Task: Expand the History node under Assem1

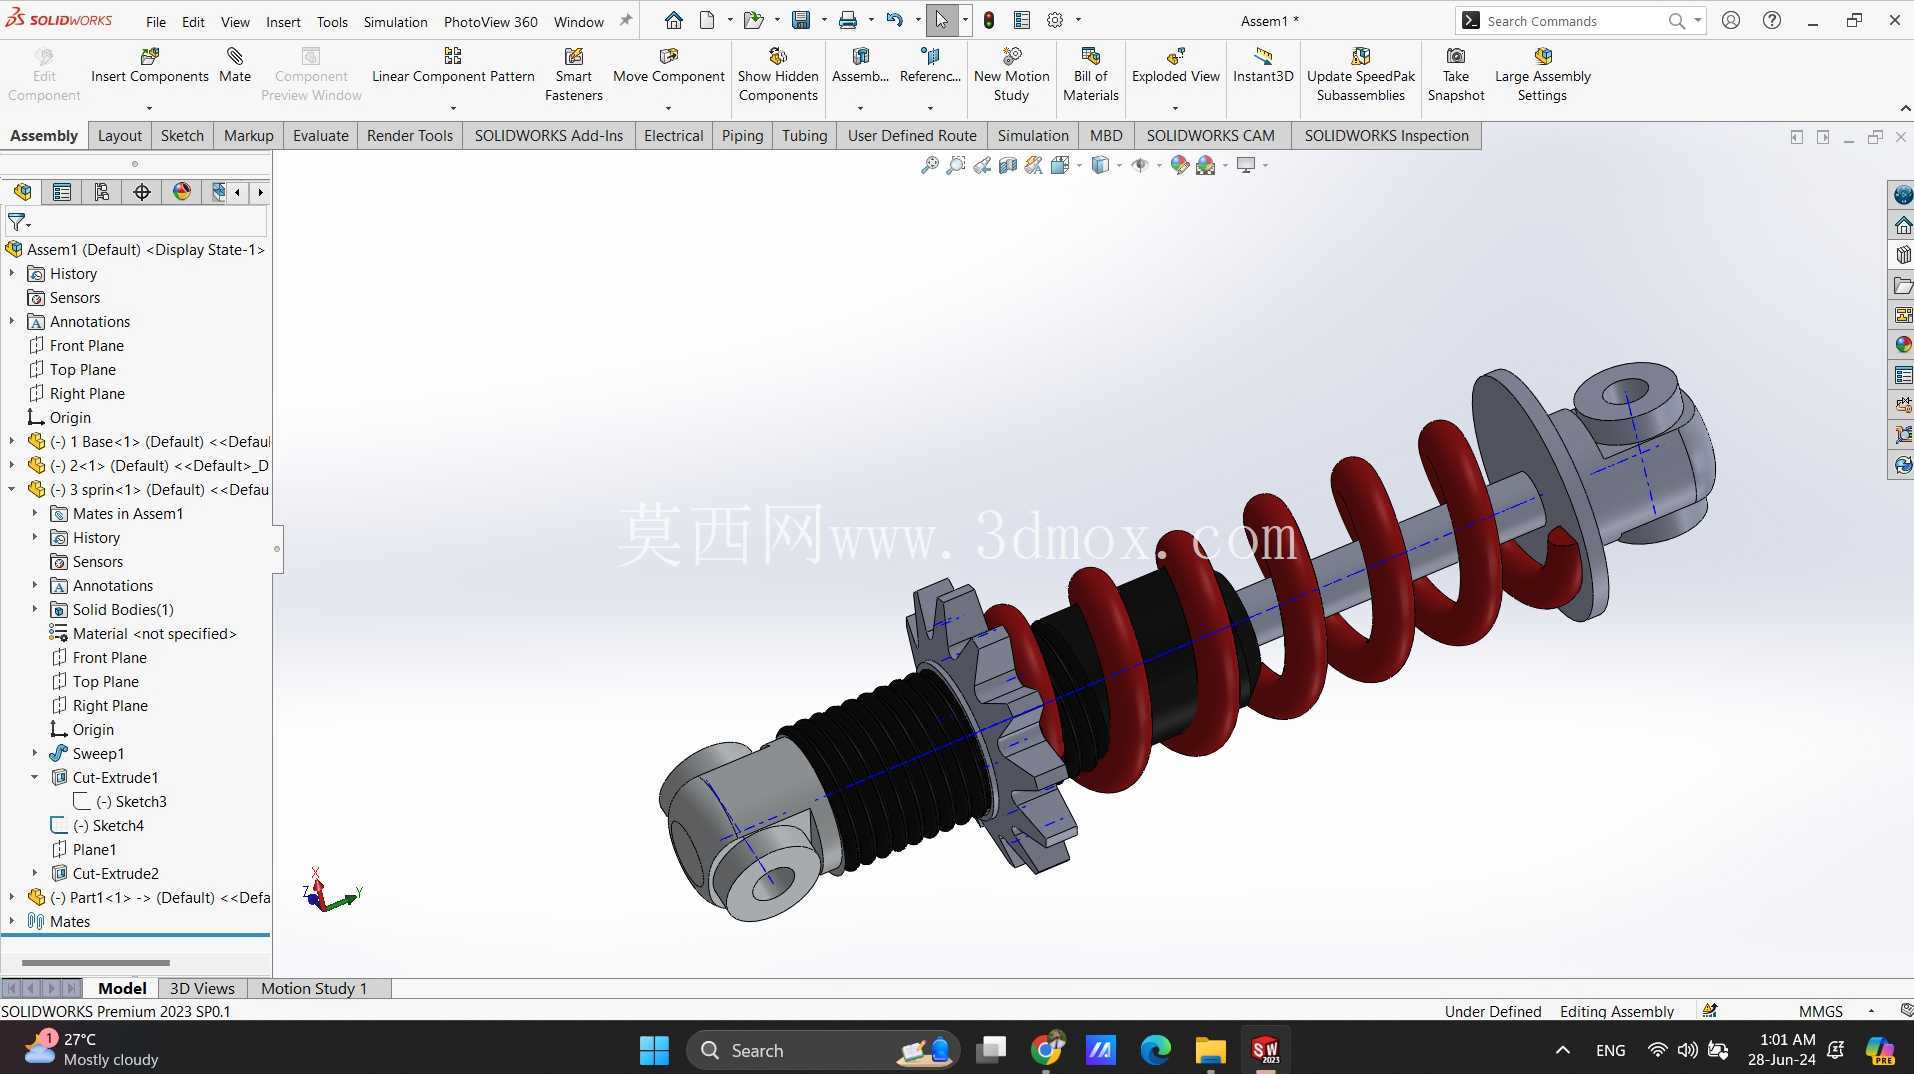Action: (12, 273)
